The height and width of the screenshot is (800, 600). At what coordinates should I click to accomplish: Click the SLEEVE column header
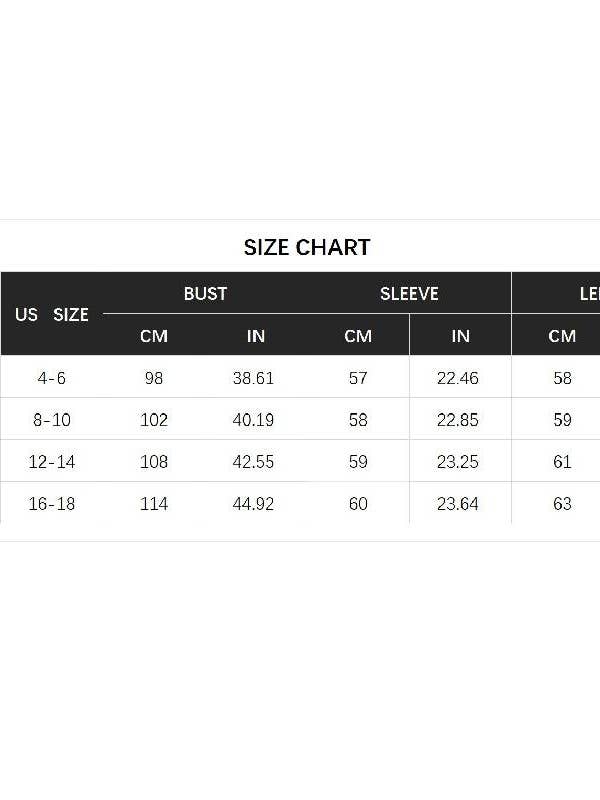pyautogui.click(x=409, y=293)
